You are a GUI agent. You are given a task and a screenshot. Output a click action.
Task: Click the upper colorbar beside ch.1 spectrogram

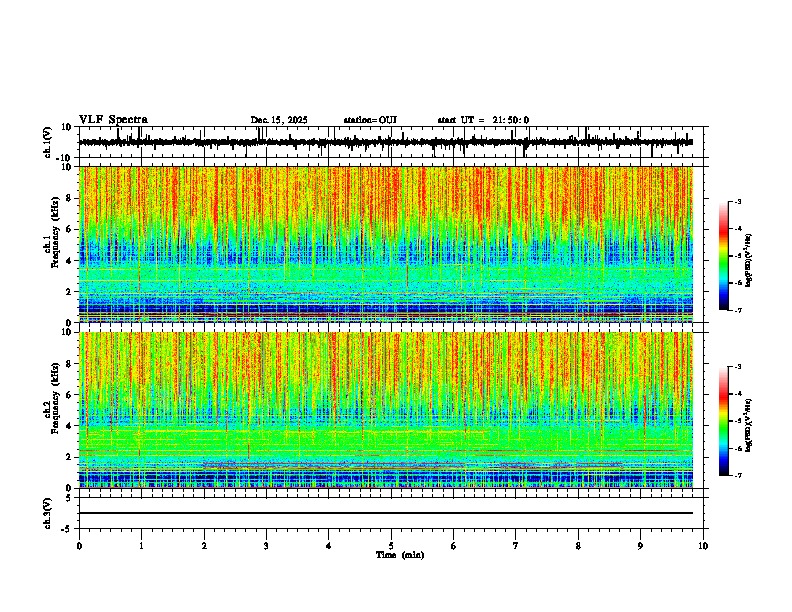[724, 256]
